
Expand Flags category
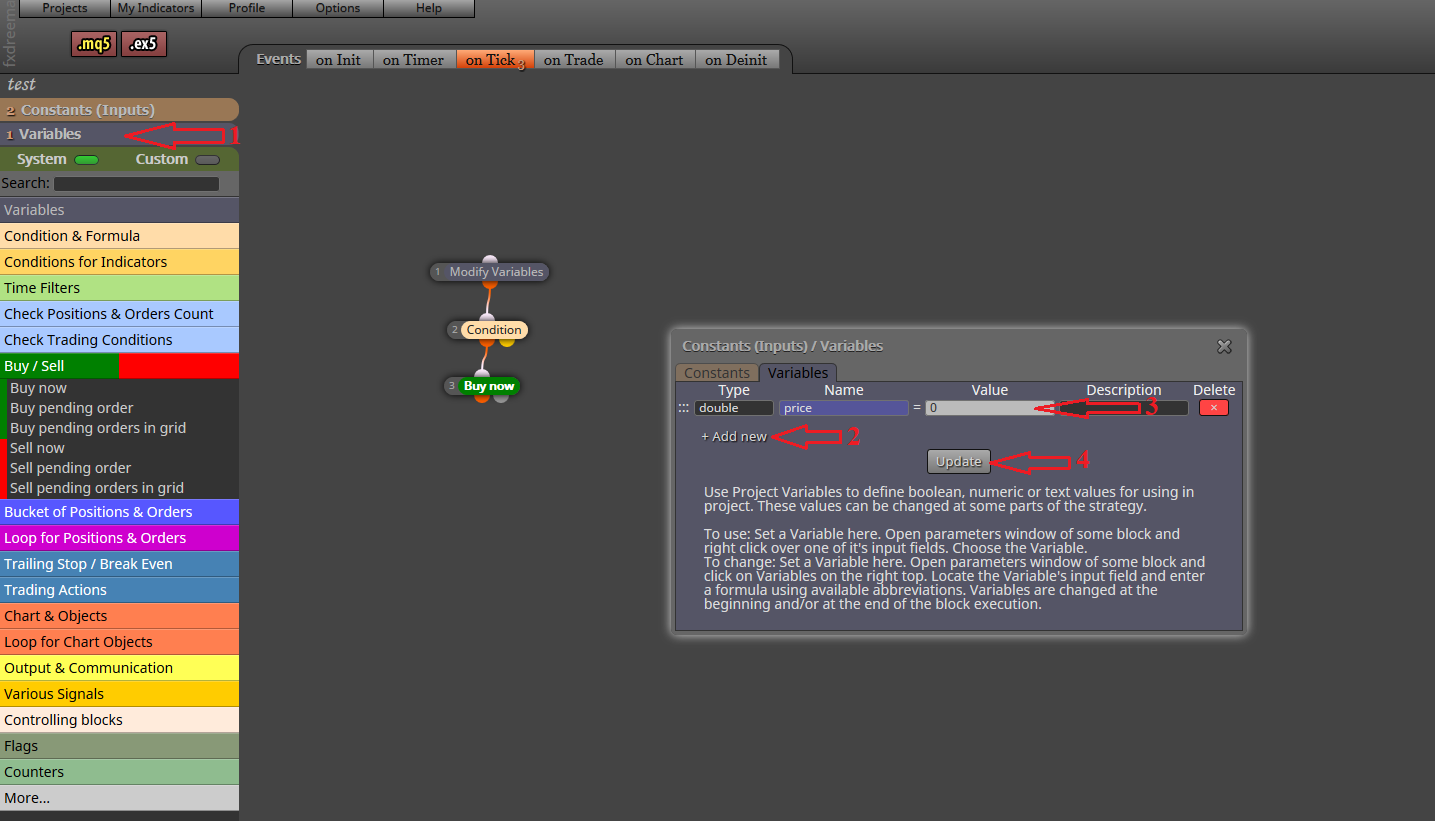(119, 746)
